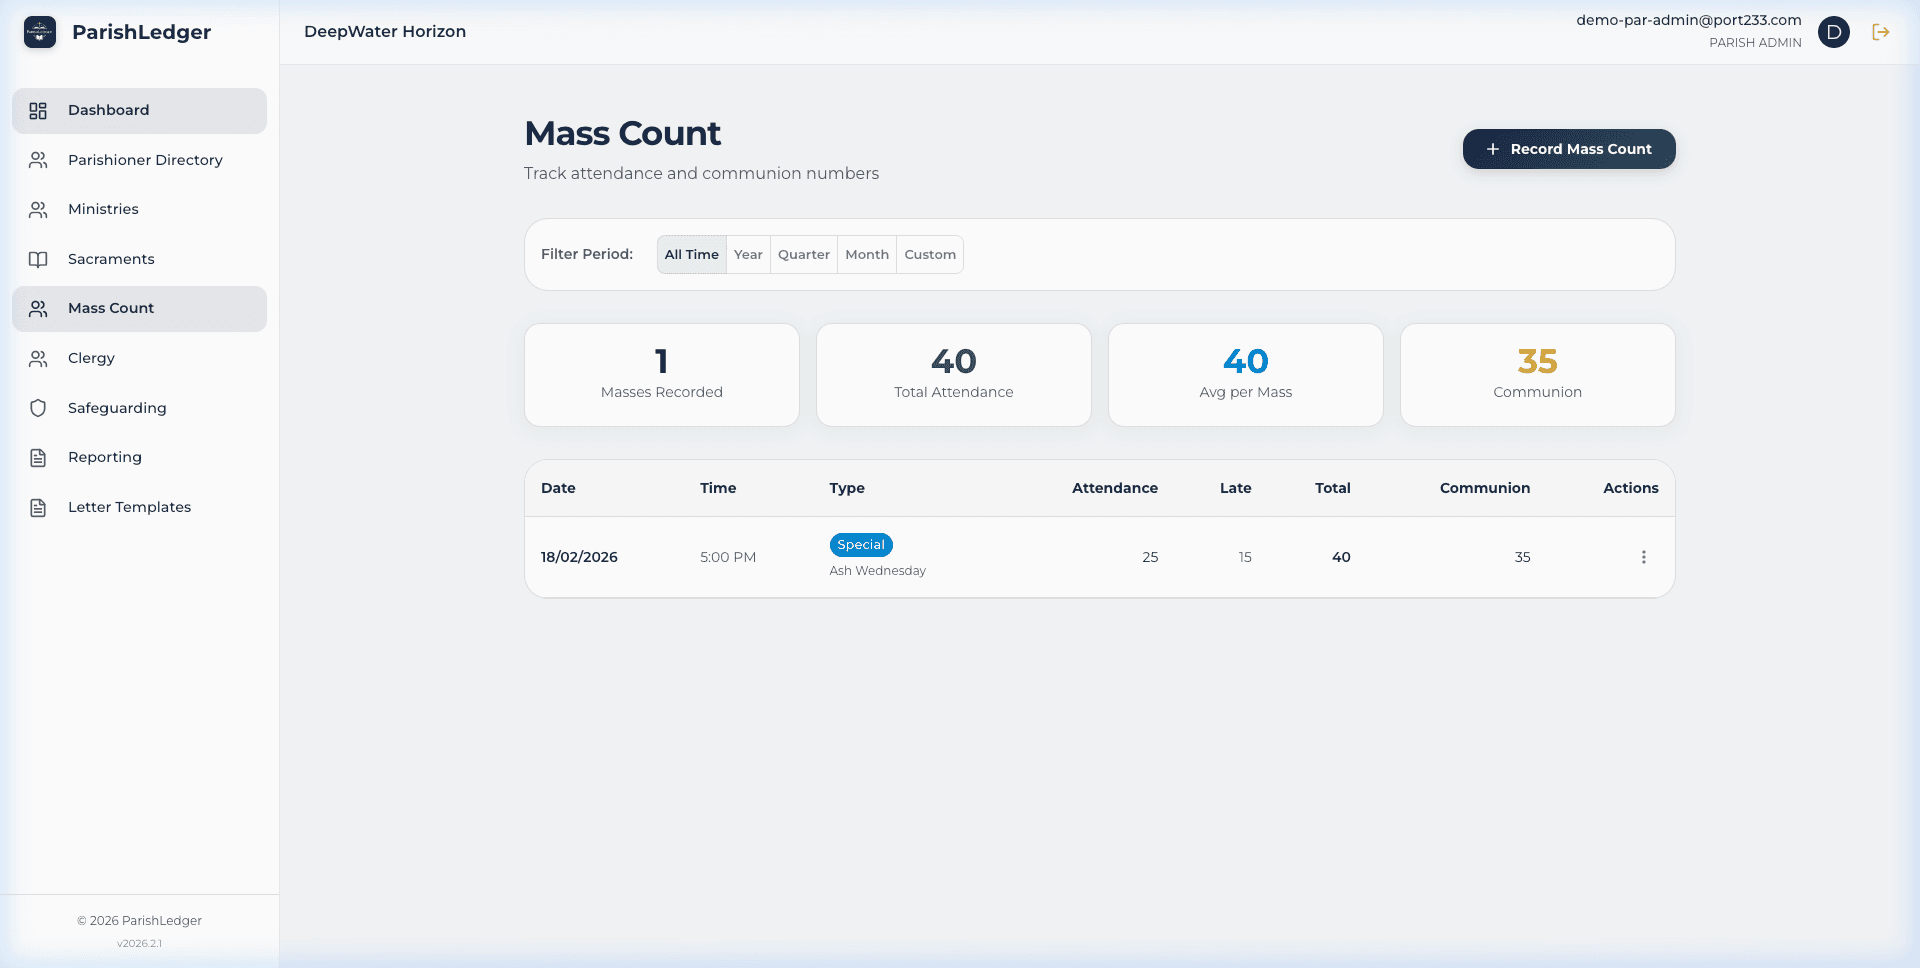Screen dimensions: 1920x968
Task: Open Sacraments via the book icon
Action: [x=38, y=259]
